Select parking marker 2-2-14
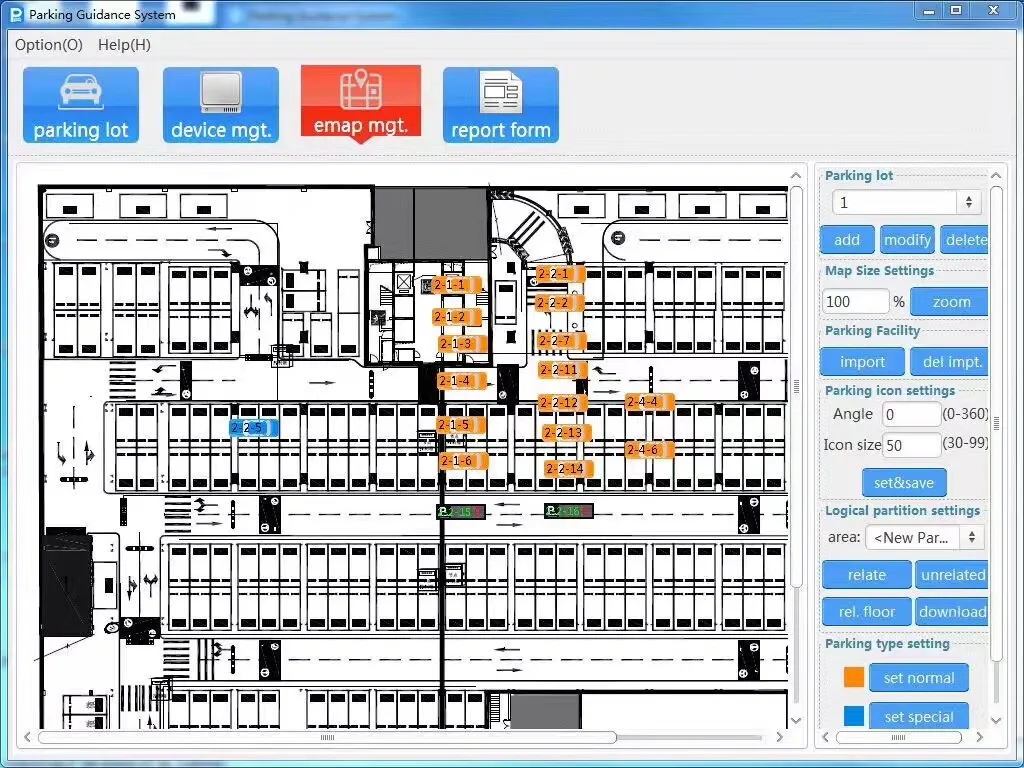Image resolution: width=1024 pixels, height=768 pixels. [x=568, y=468]
